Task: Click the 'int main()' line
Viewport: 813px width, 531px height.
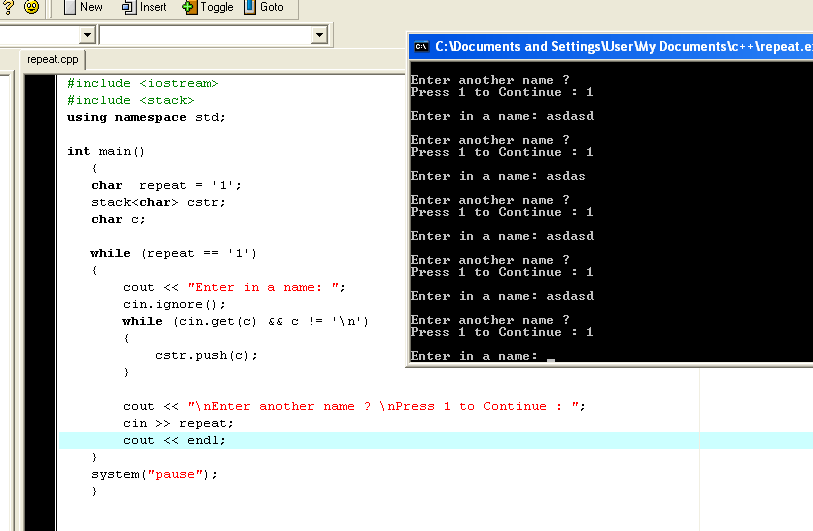Action: pyautogui.click(x=106, y=151)
